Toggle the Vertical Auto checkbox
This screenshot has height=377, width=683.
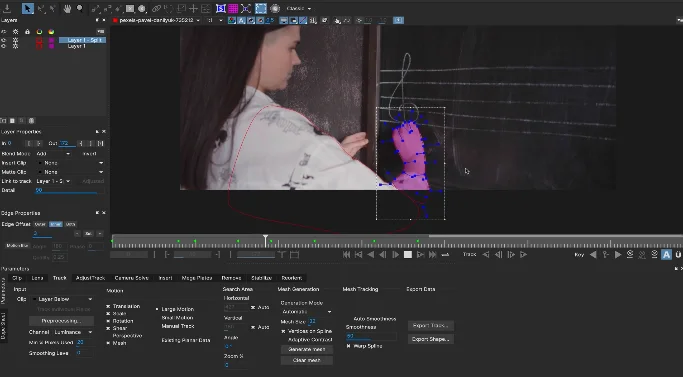point(253,327)
